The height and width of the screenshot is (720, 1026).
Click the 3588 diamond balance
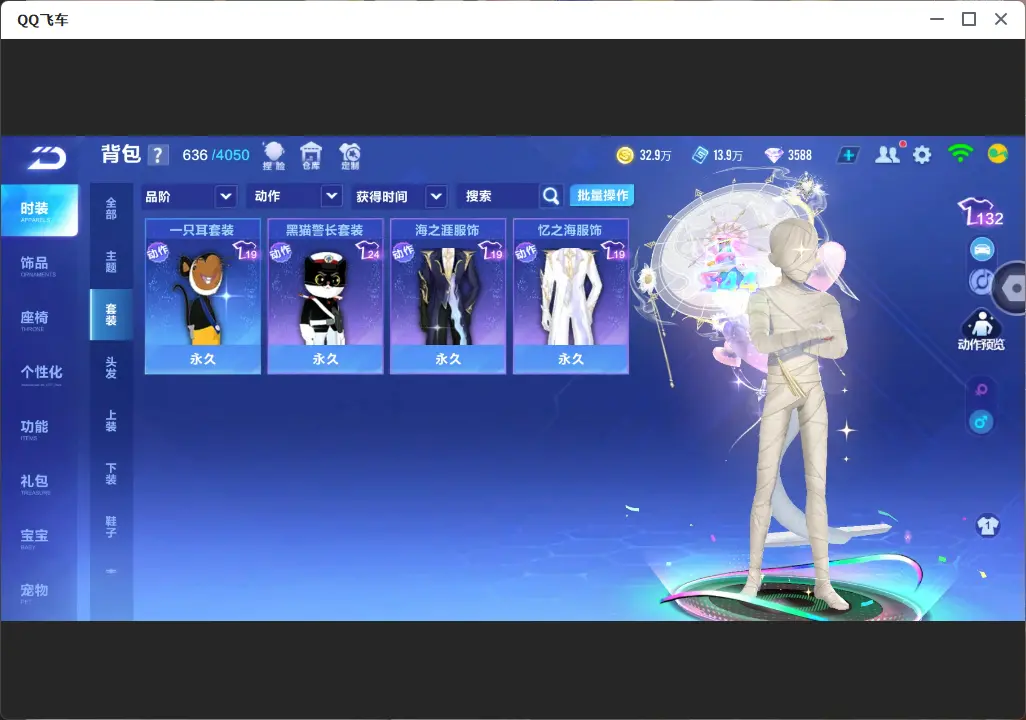coord(800,155)
